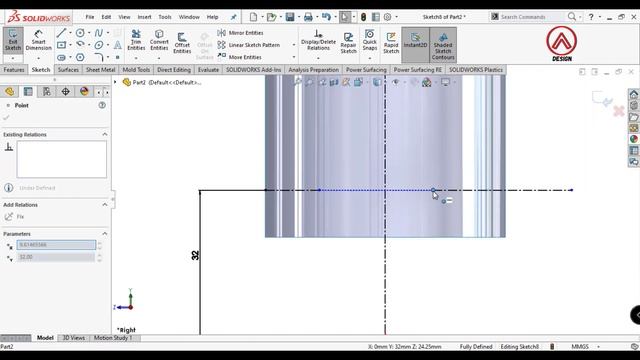Viewport: 640px width, 360px height.
Task: Expand the Line tool dropdown arrow
Action: click(70, 33)
